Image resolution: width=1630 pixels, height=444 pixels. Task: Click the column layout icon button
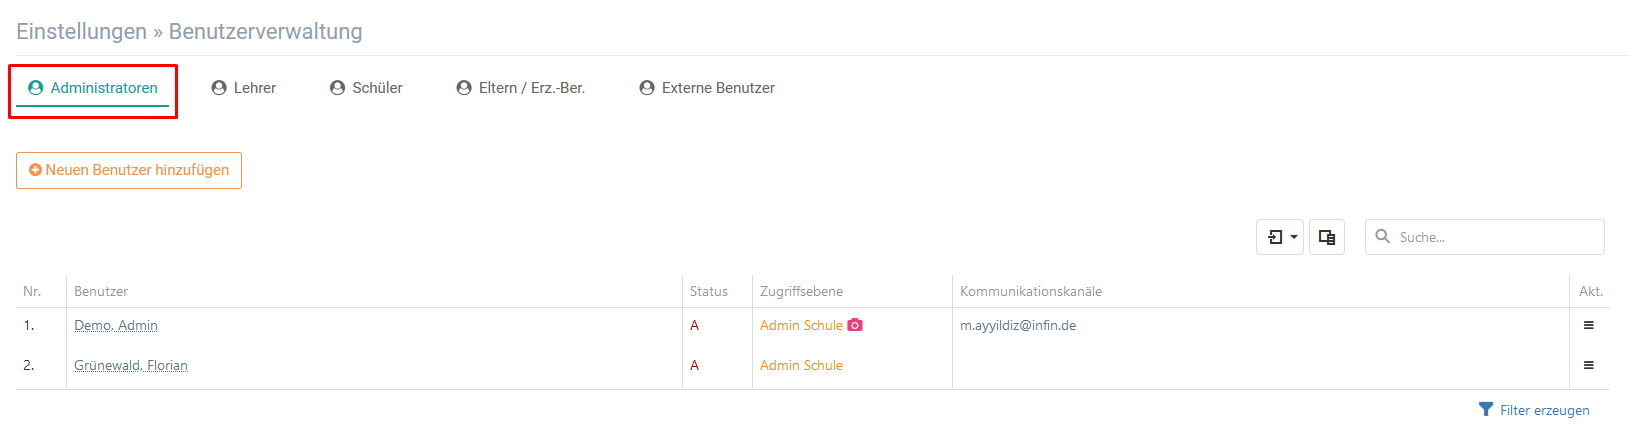click(x=1327, y=237)
